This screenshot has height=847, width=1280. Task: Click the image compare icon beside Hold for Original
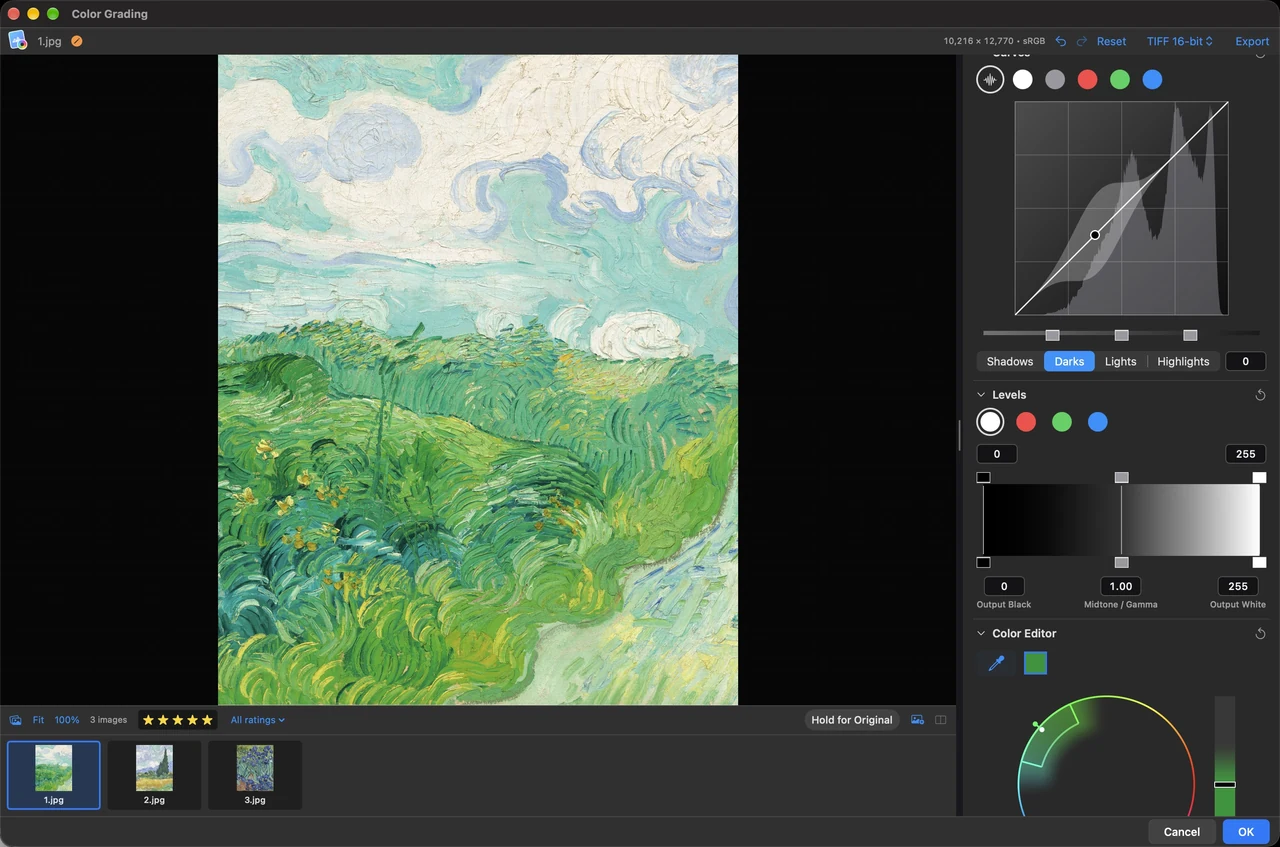[918, 720]
